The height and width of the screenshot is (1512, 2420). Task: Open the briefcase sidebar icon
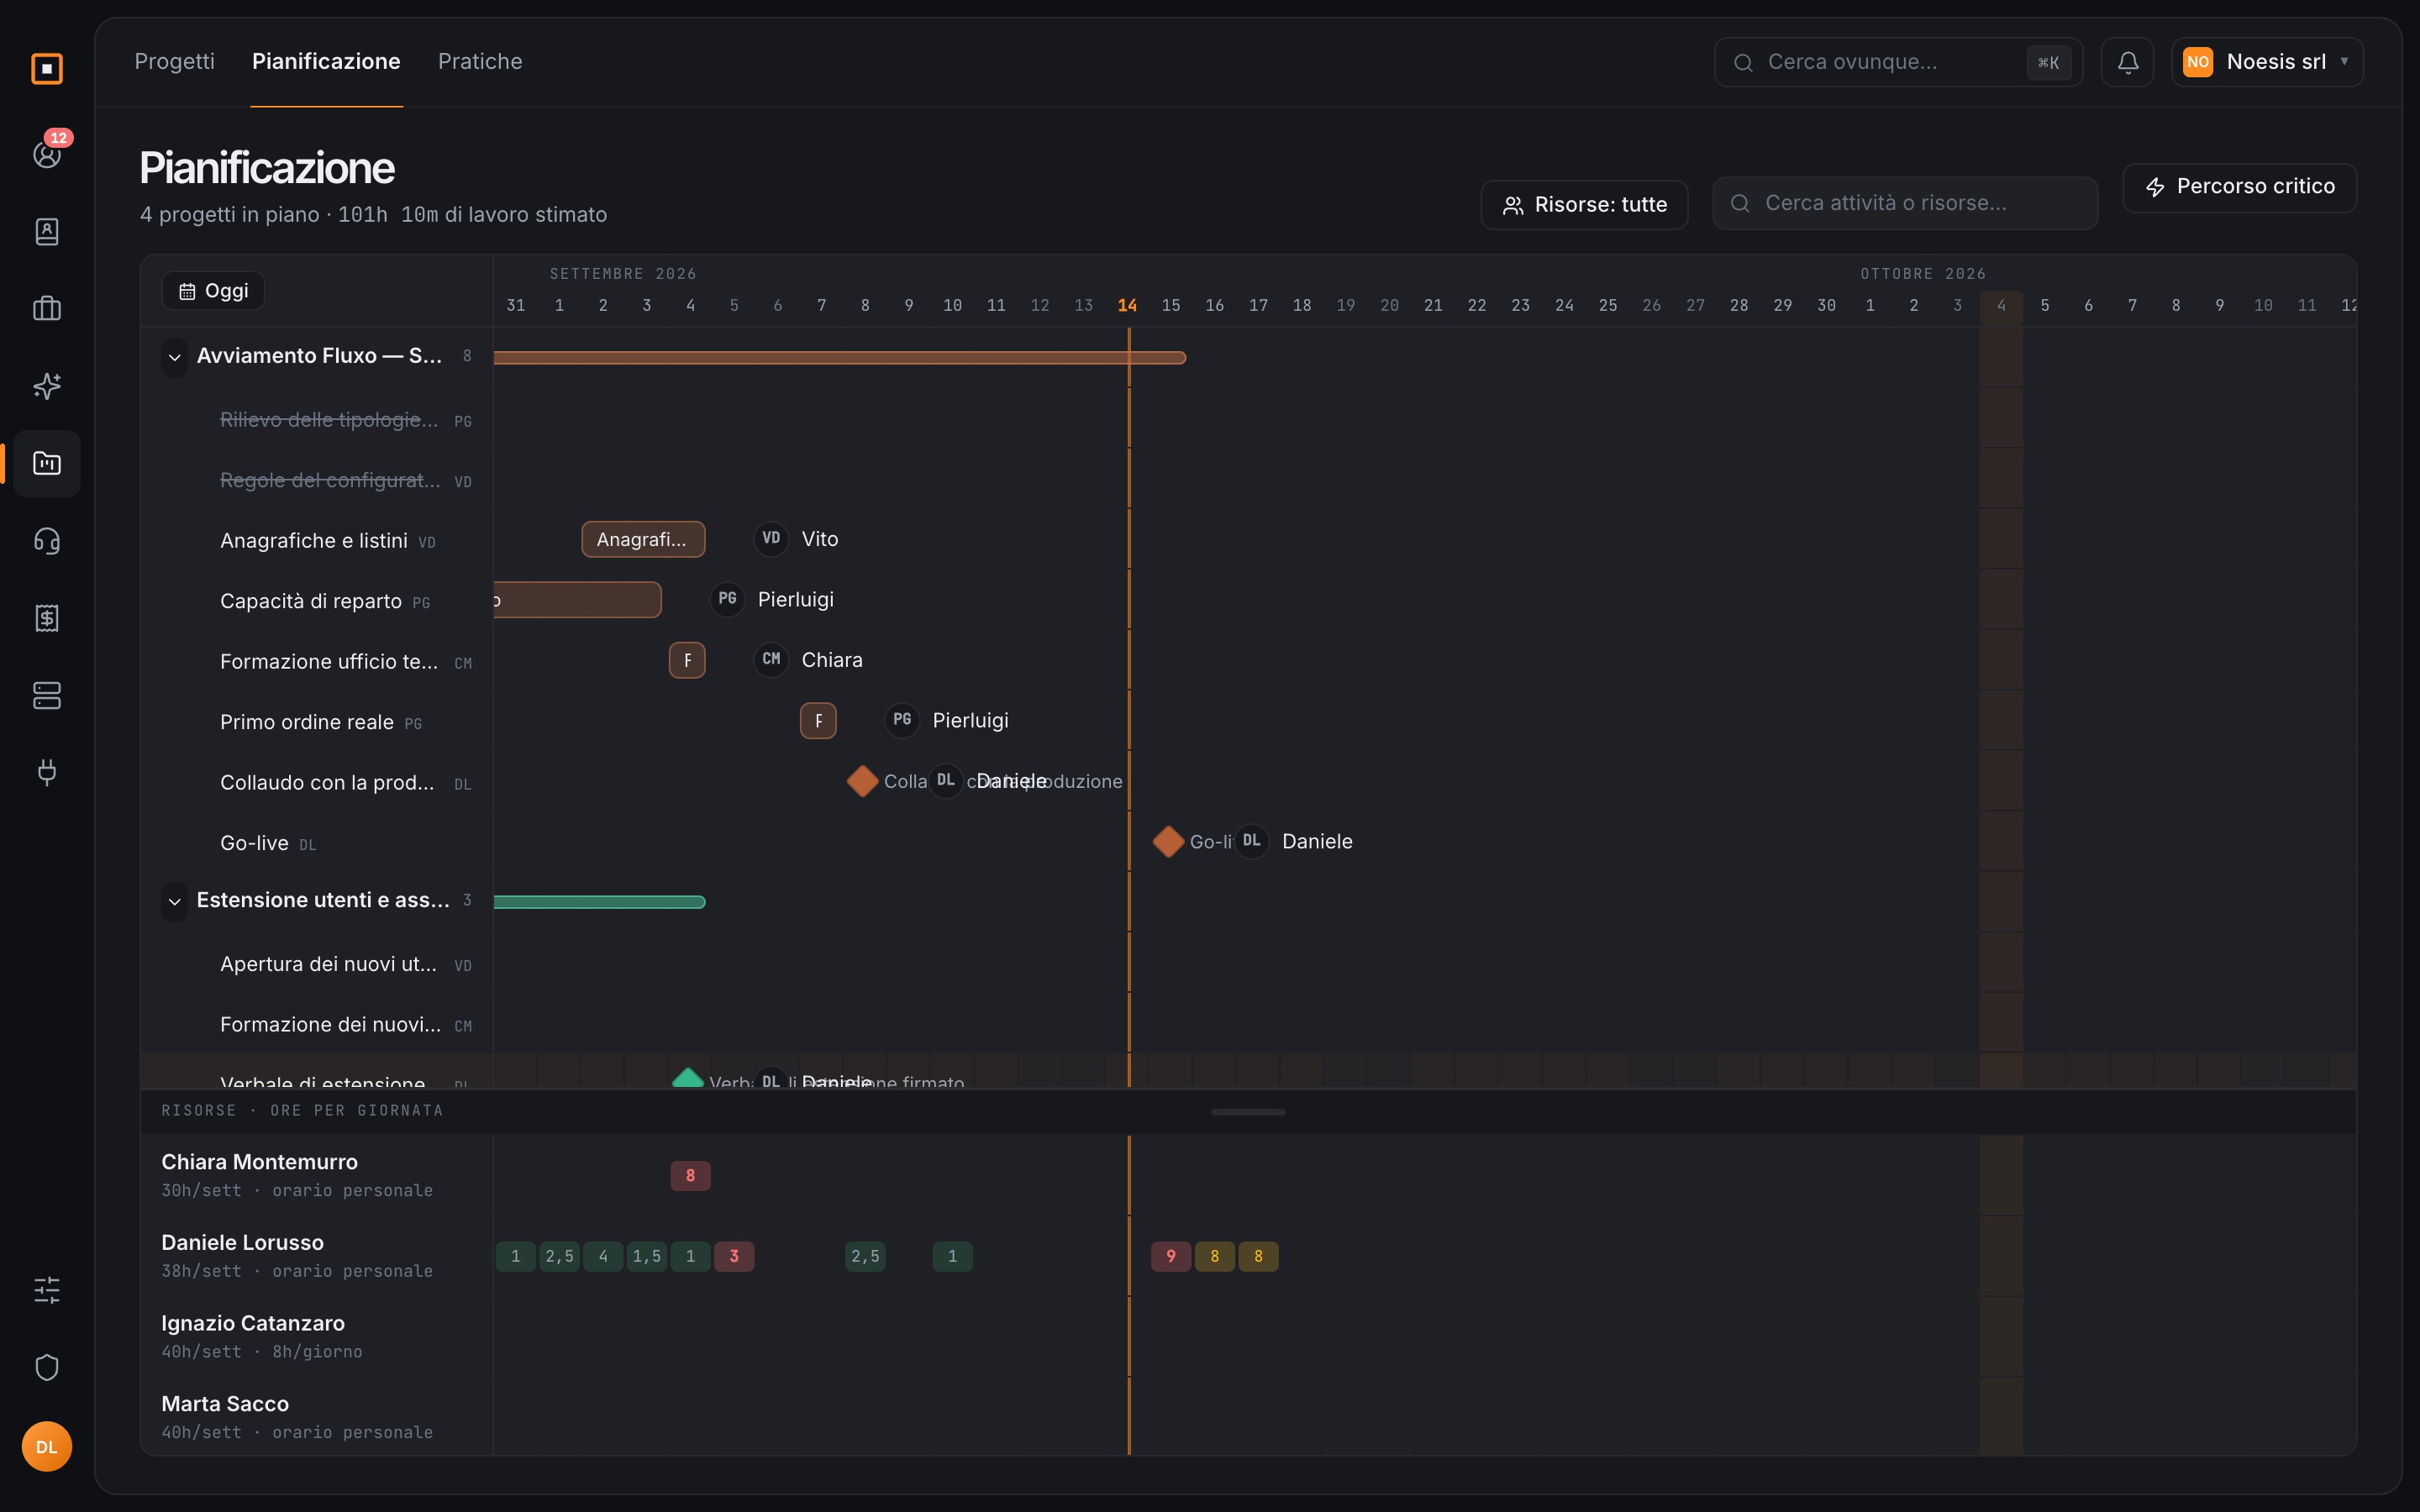tap(47, 309)
